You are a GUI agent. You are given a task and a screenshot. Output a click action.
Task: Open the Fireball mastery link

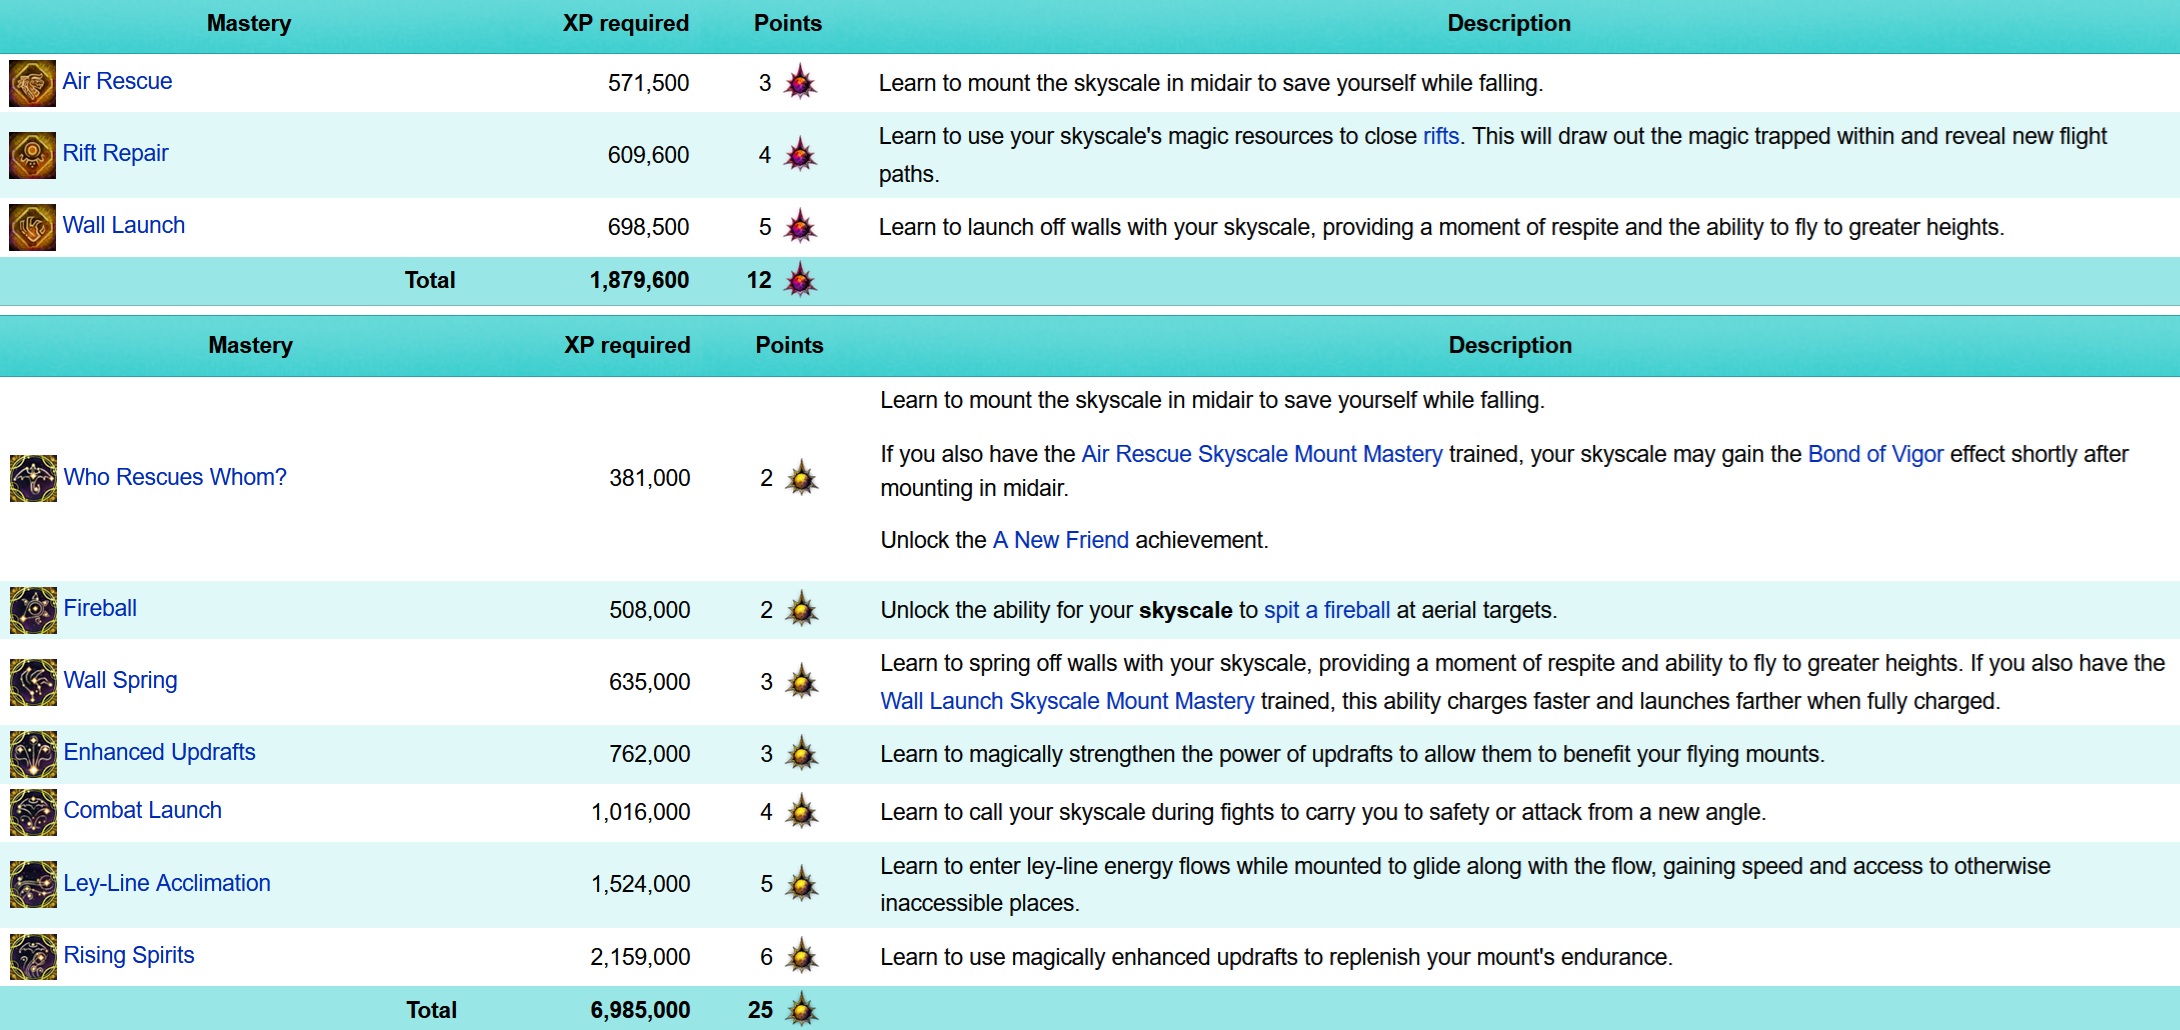pos(100,608)
